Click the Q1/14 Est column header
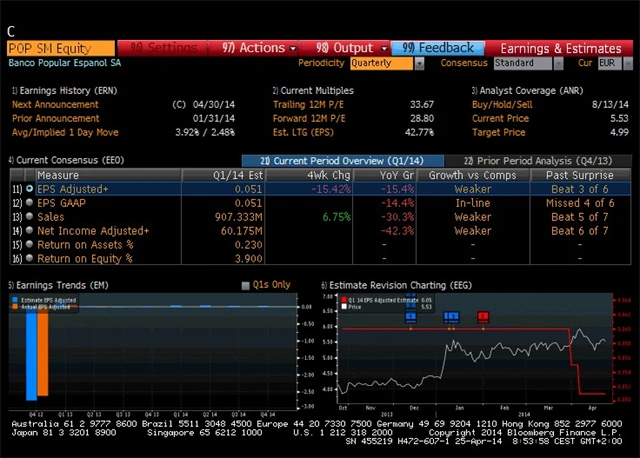Image resolution: width=640 pixels, height=458 pixels. click(224, 175)
